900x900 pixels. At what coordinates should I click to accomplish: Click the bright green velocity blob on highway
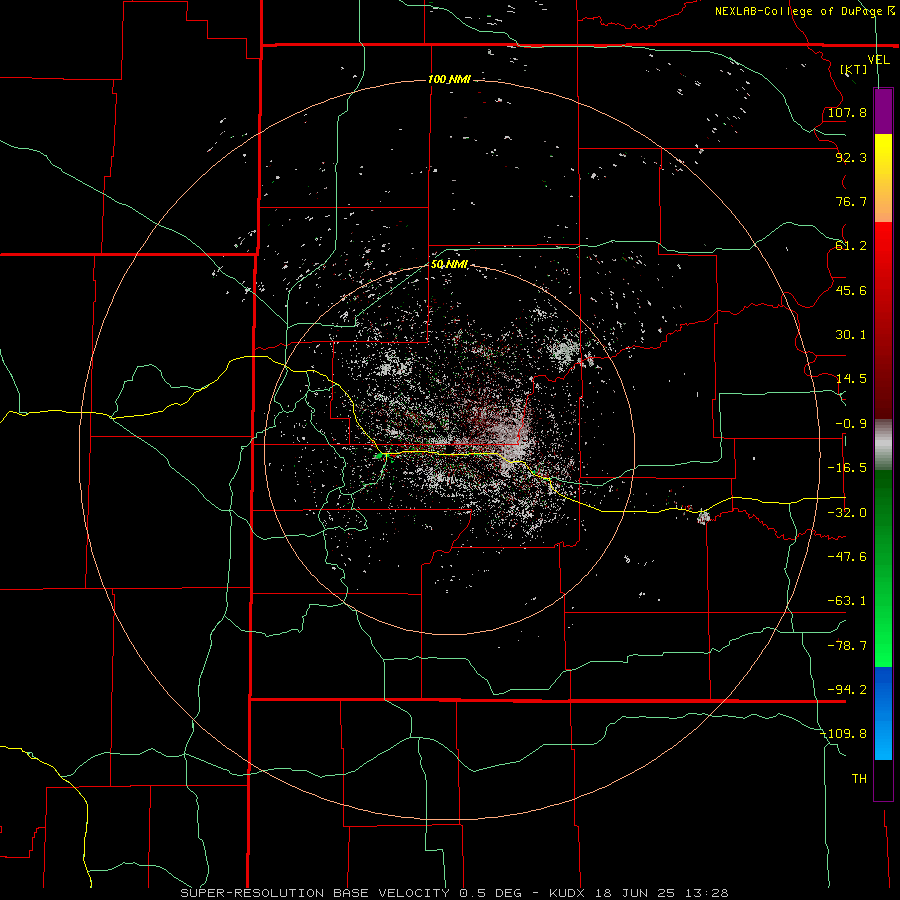coord(380,456)
